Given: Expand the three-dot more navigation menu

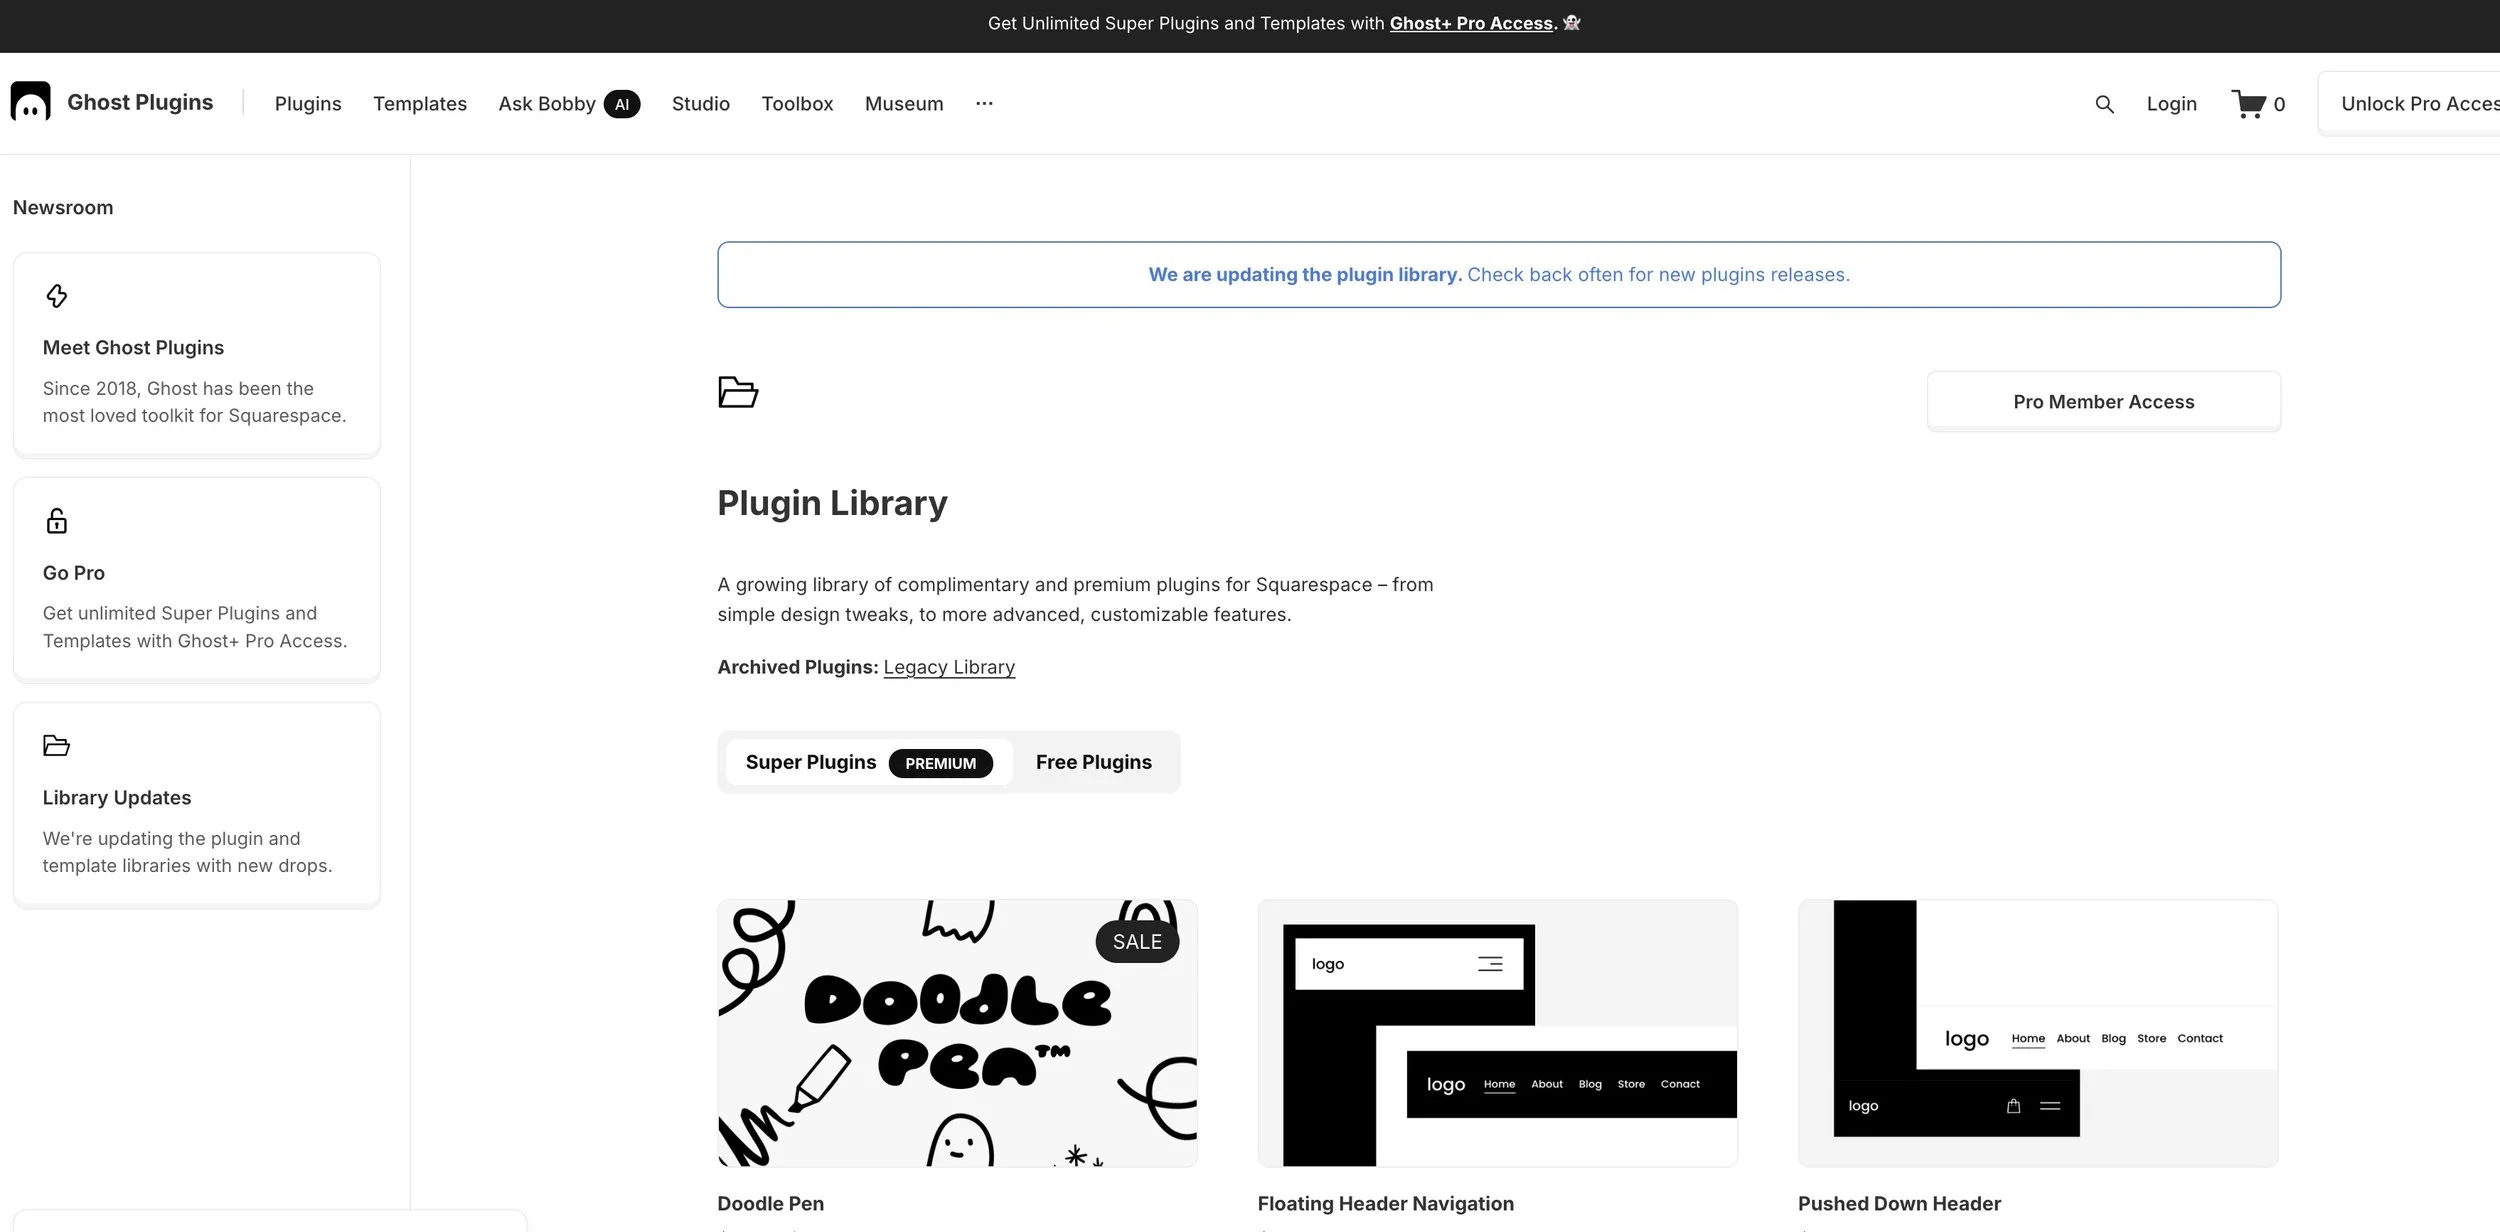Looking at the screenshot, I should (984, 104).
